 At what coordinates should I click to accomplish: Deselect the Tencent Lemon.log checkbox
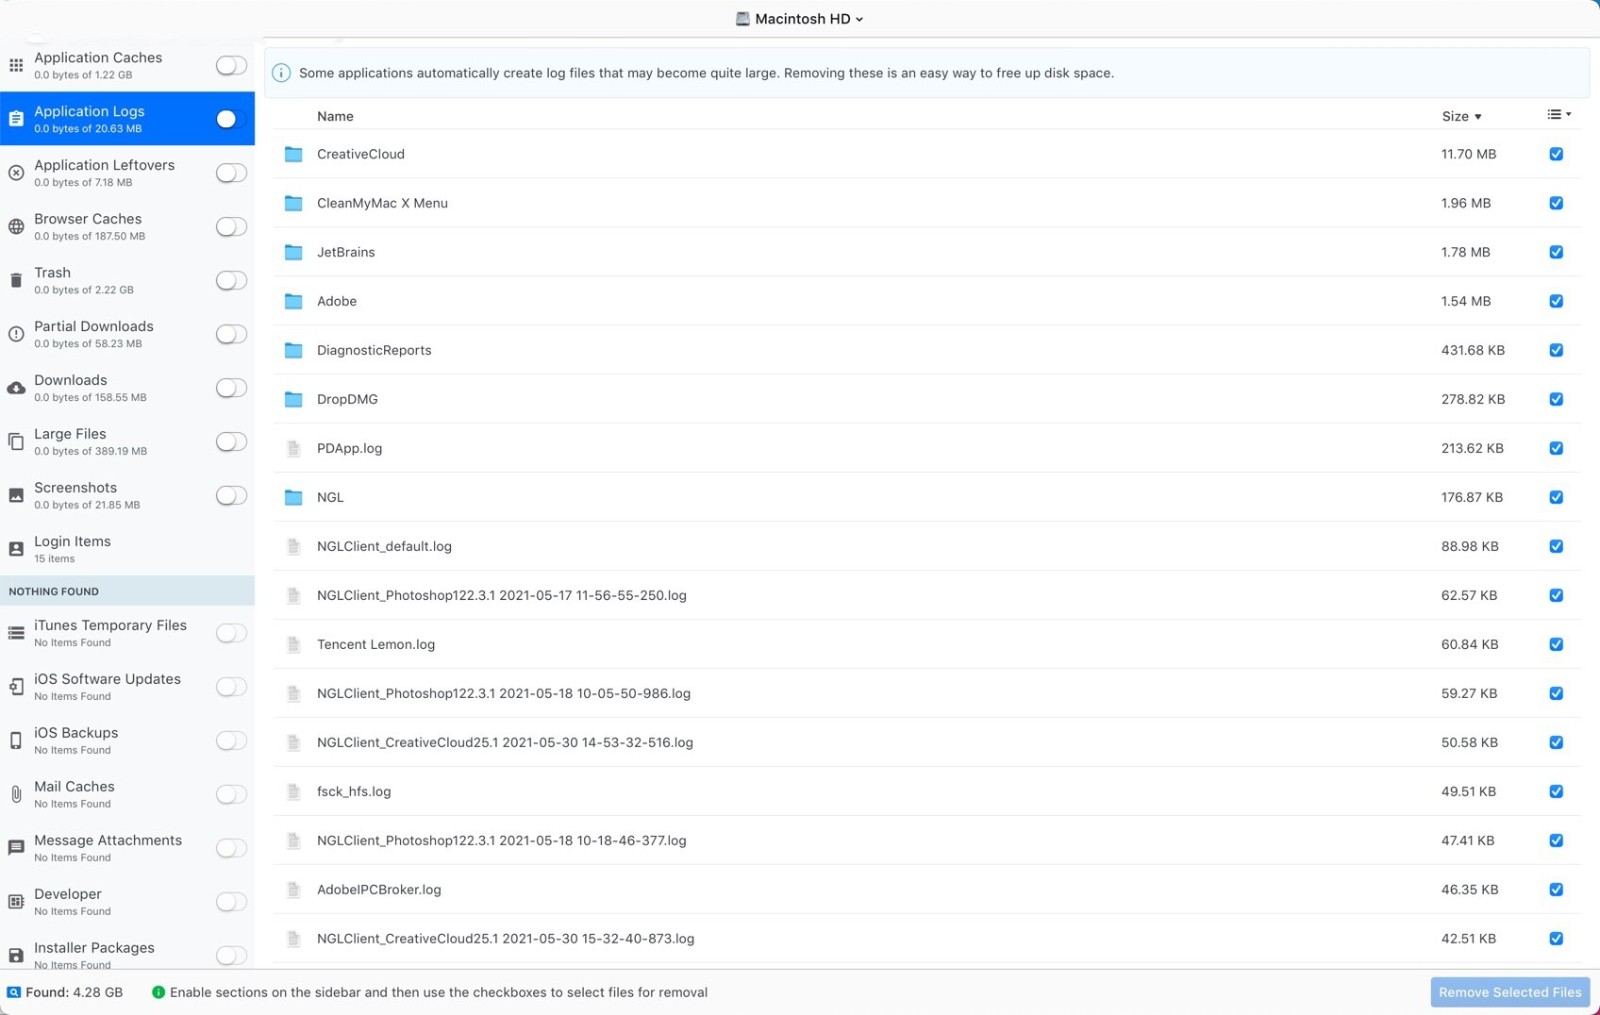pyautogui.click(x=1556, y=644)
